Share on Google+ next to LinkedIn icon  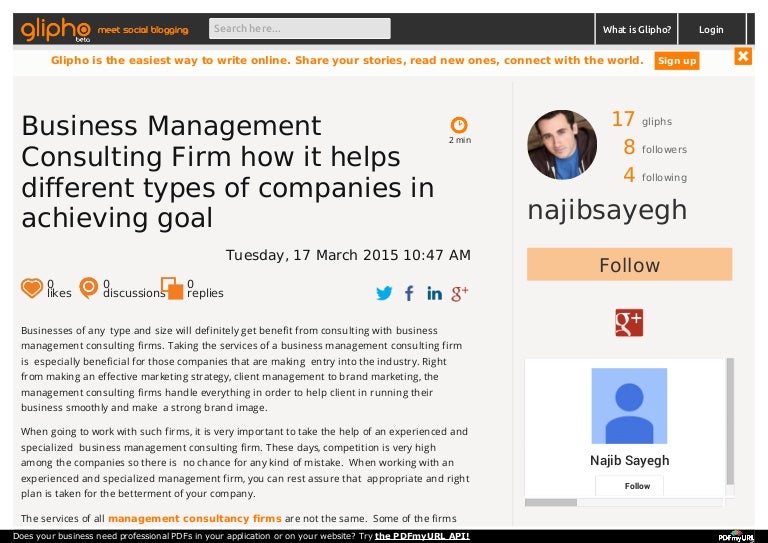coord(459,293)
